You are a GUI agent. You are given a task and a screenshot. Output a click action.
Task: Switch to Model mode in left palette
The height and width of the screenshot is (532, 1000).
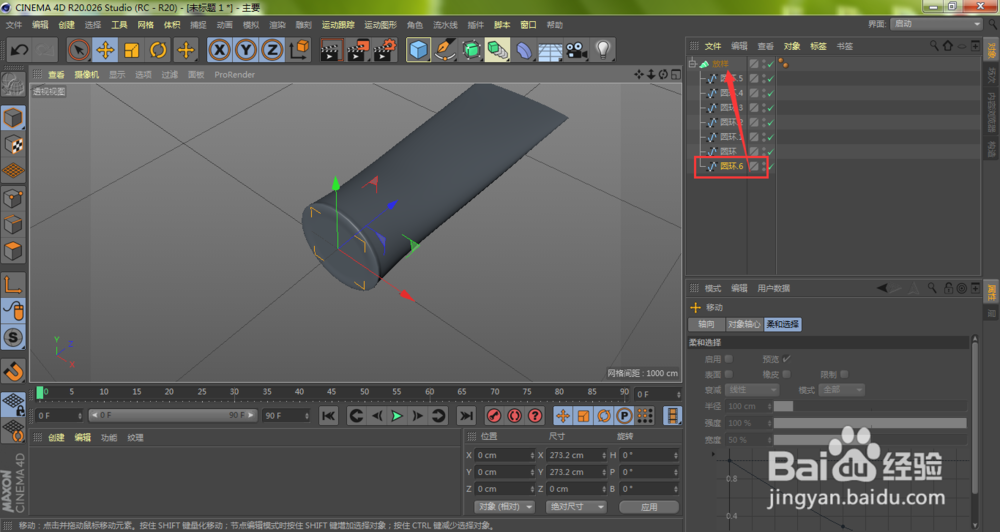click(x=13, y=118)
